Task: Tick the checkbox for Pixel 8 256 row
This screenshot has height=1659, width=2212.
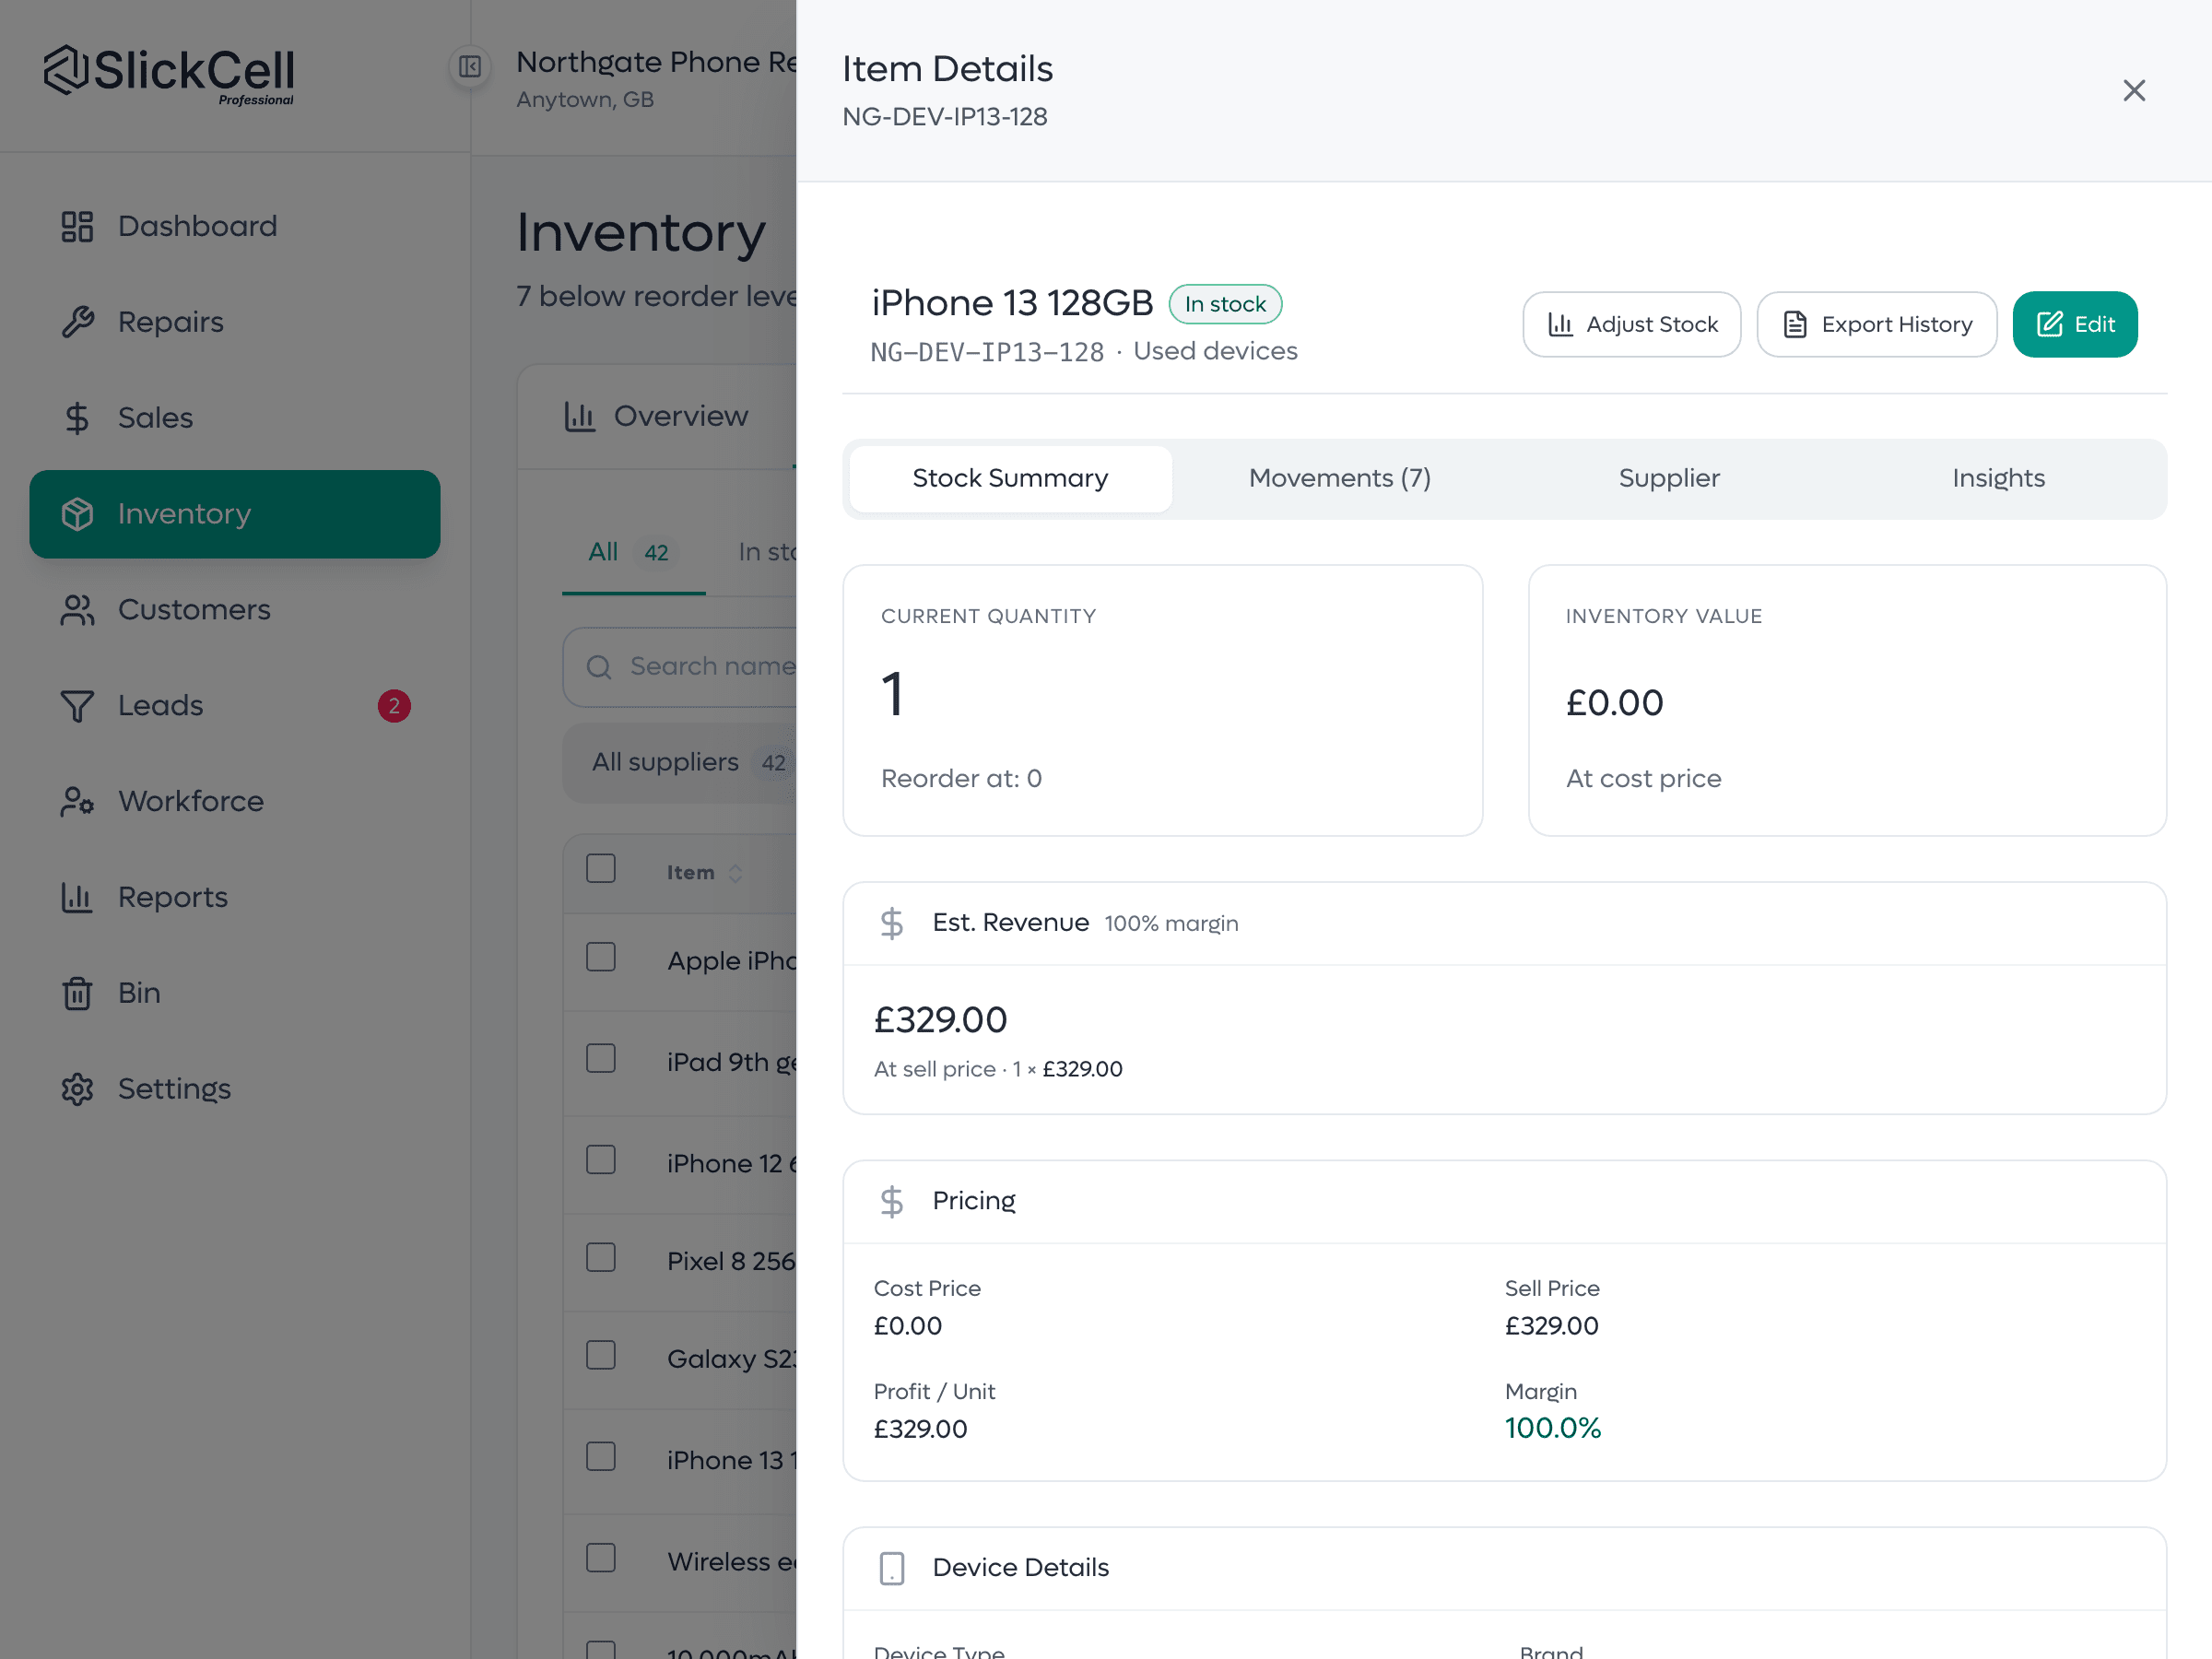Action: click(601, 1257)
